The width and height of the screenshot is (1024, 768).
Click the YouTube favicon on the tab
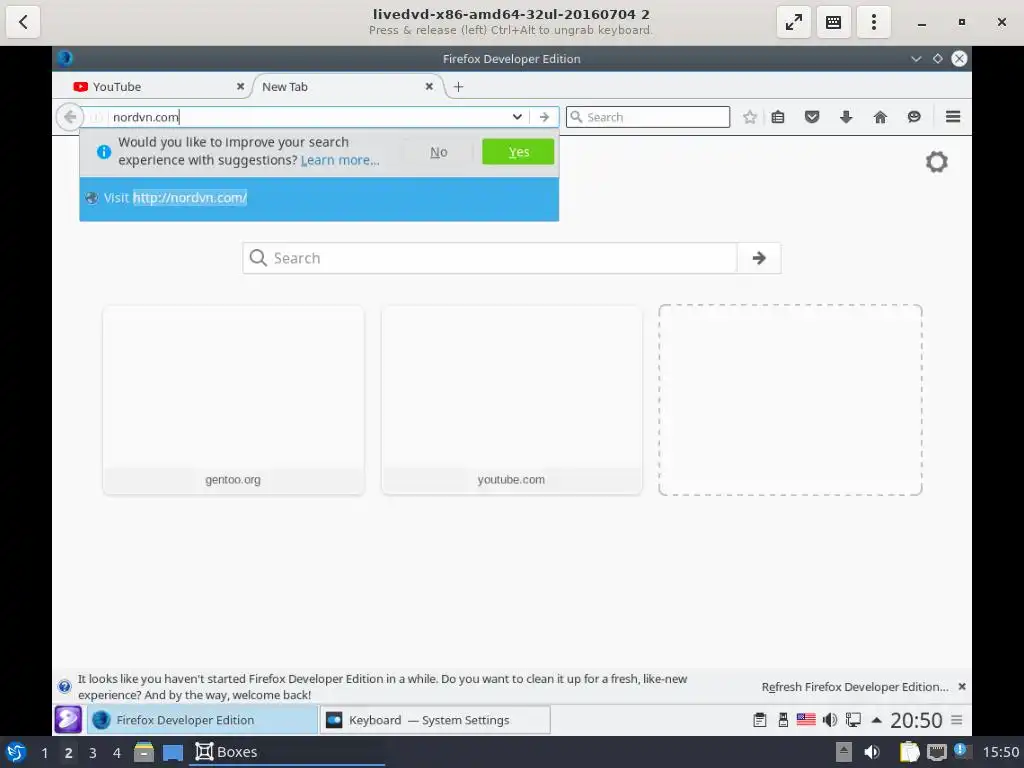click(80, 87)
